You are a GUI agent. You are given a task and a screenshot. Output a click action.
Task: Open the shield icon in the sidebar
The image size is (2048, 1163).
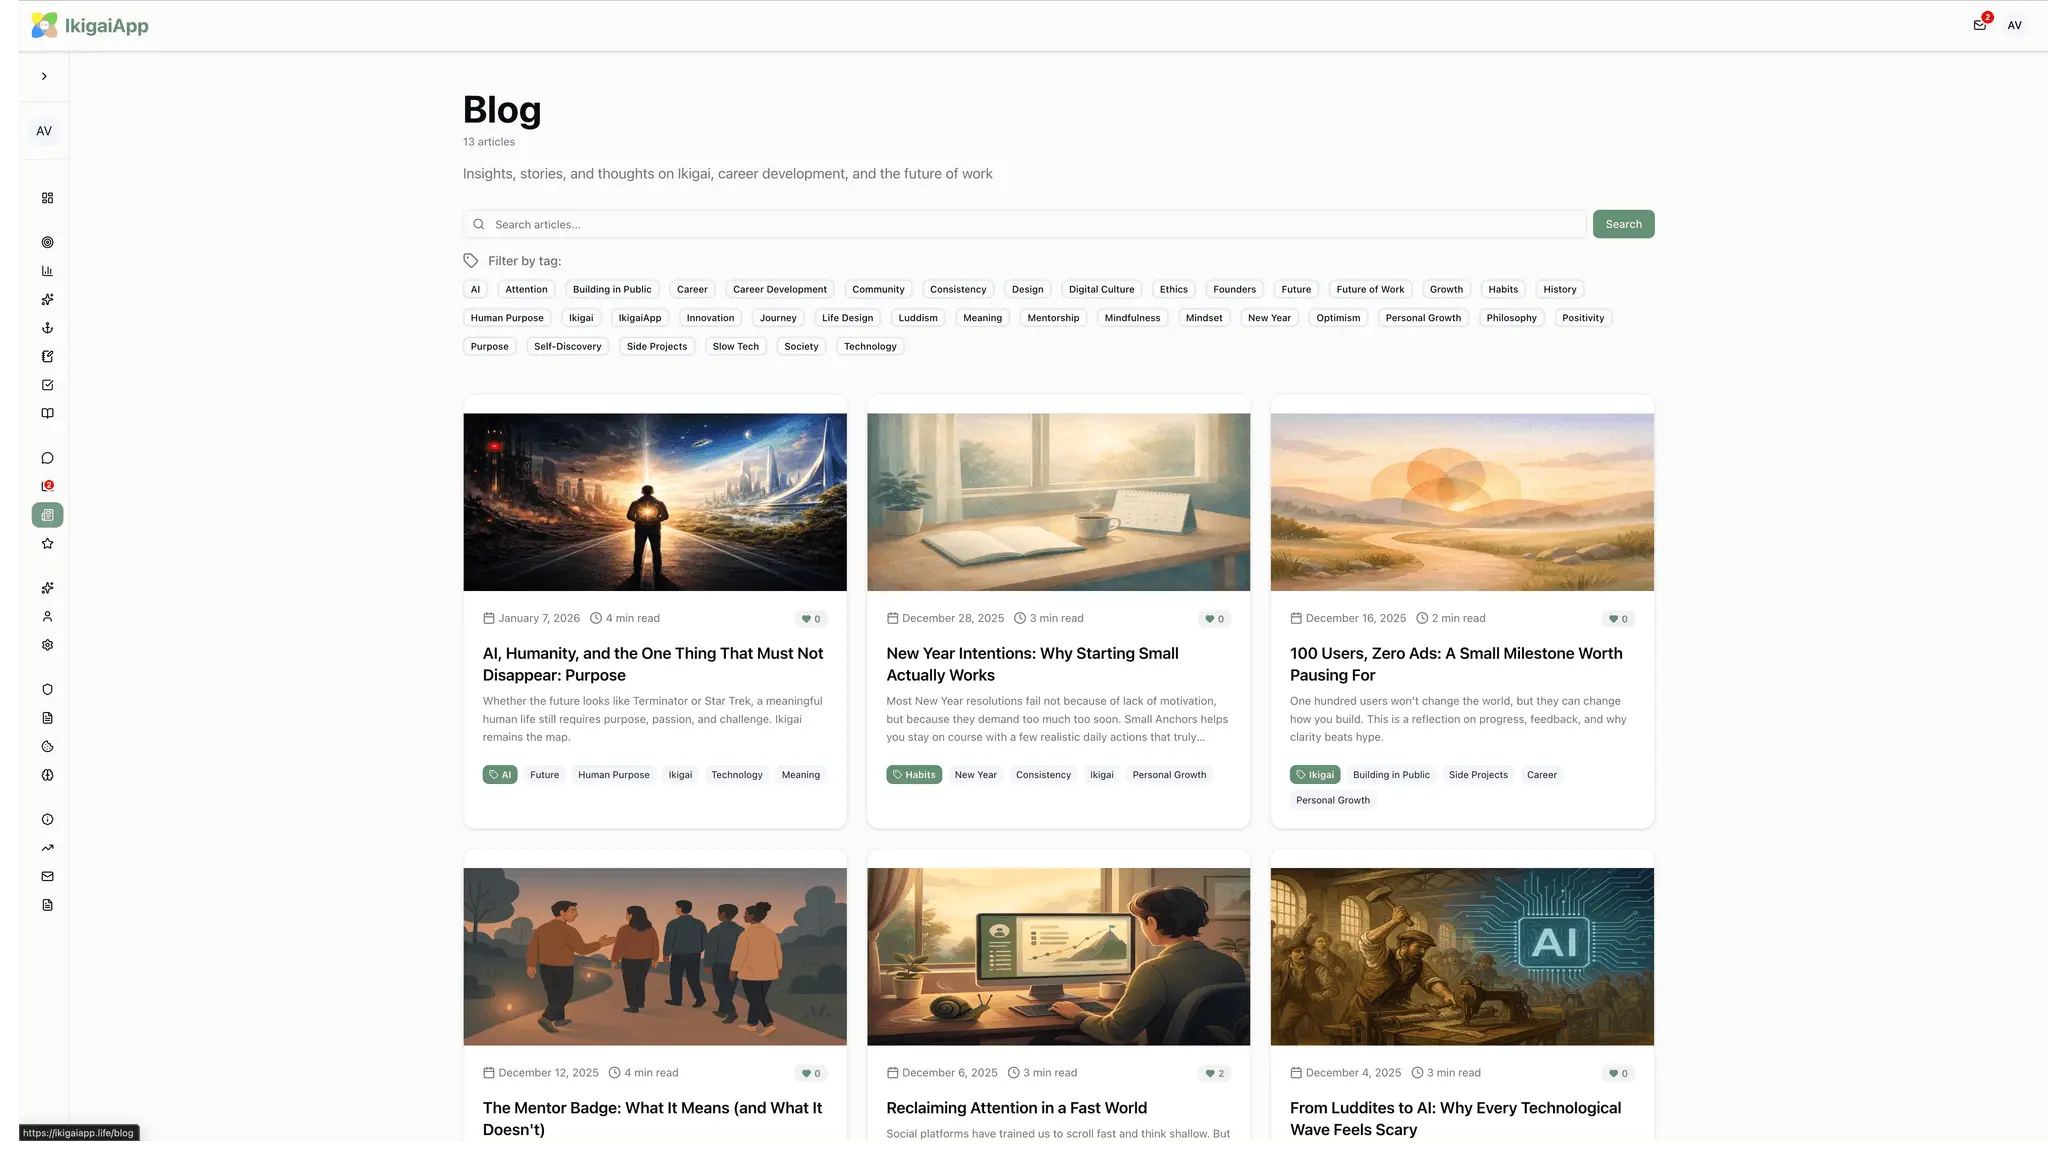click(47, 690)
